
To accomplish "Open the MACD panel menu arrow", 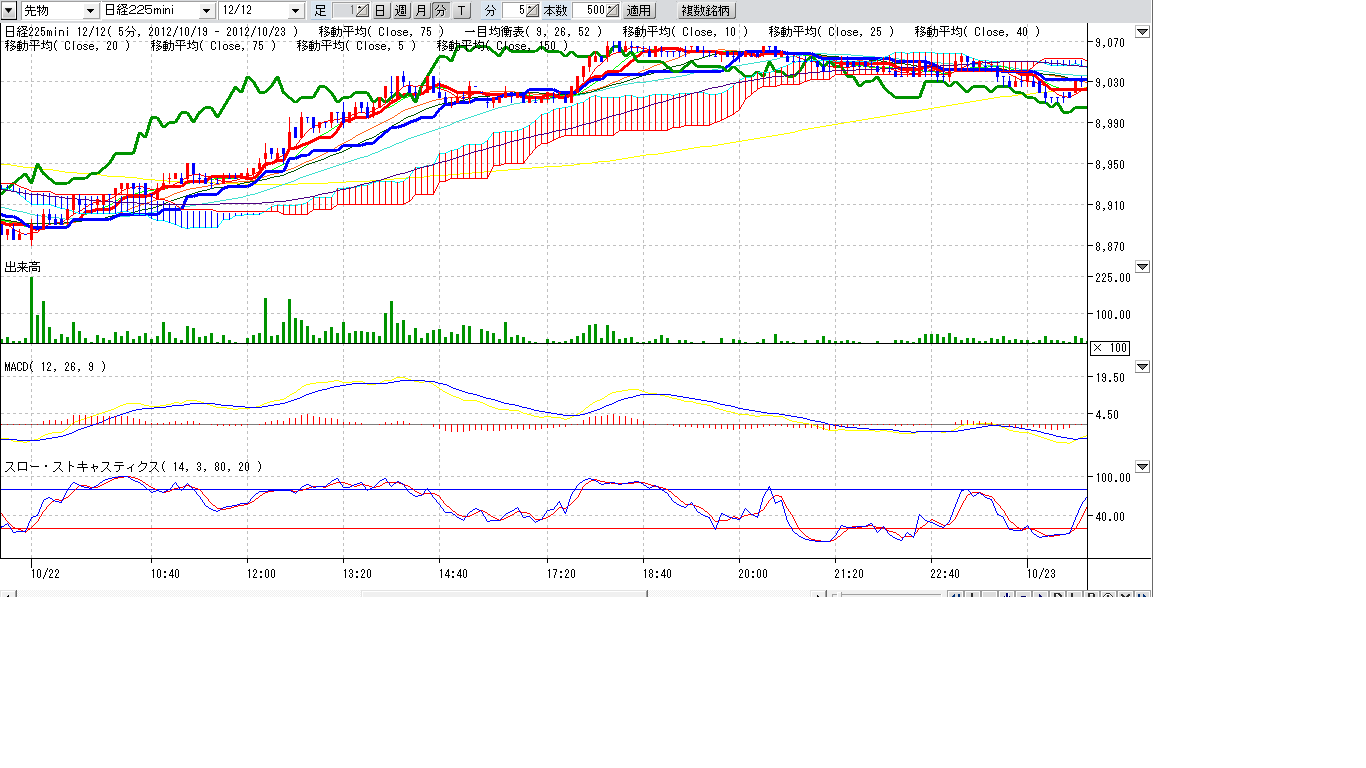I will (1143, 367).
